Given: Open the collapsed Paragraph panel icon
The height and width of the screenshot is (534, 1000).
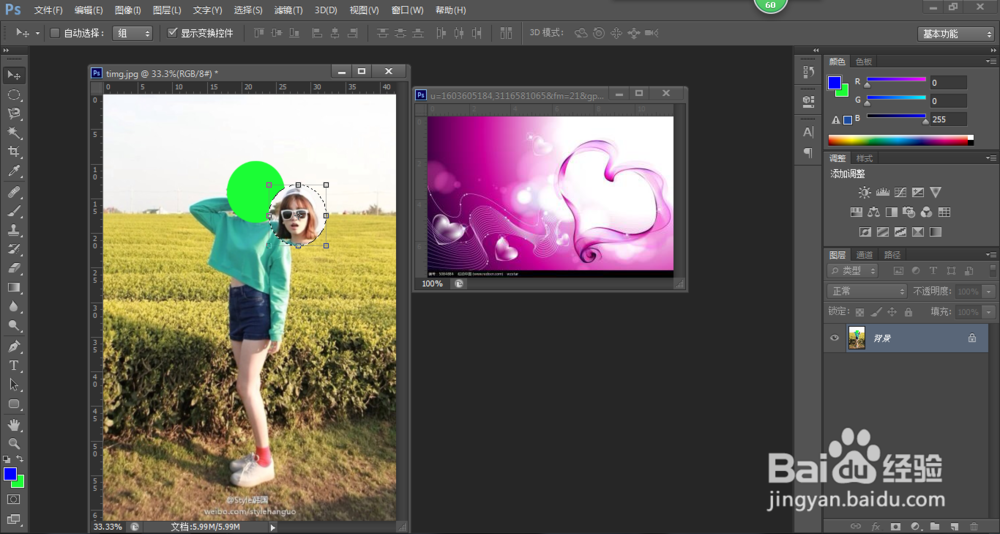Looking at the screenshot, I should point(808,152).
